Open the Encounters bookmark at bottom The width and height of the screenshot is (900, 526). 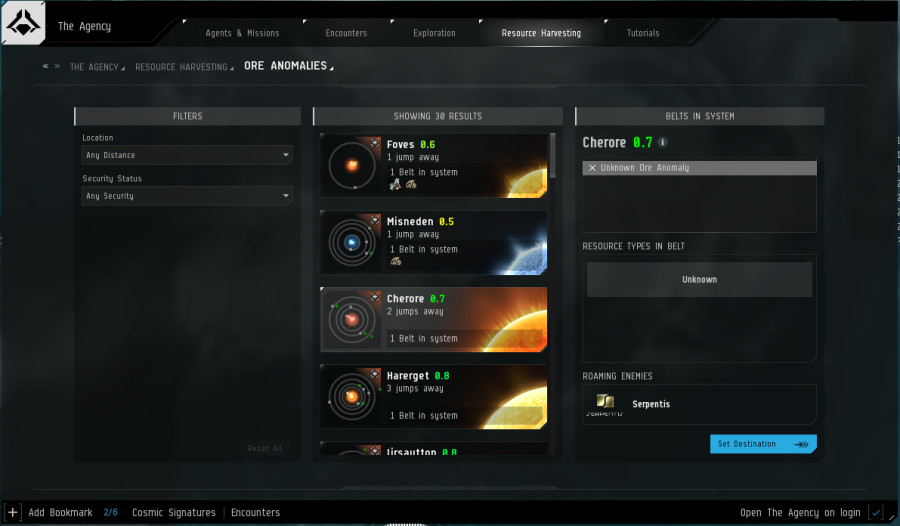(255, 512)
